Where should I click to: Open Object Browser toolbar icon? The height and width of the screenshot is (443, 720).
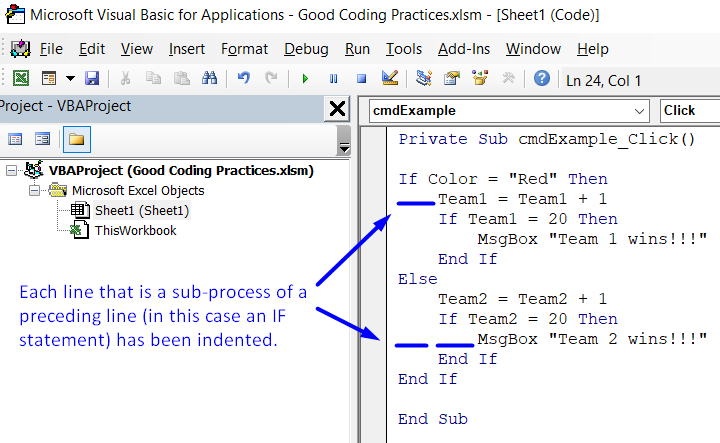coord(480,78)
